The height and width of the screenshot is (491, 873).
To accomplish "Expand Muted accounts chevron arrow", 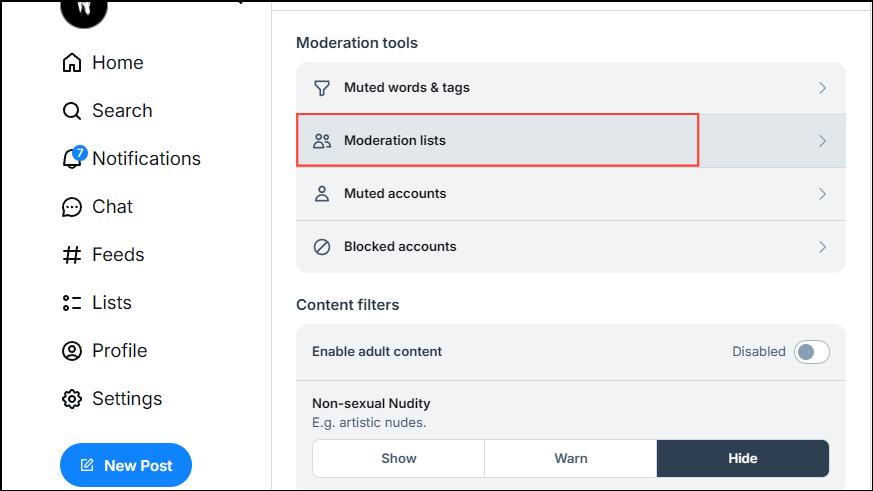I will pyautogui.click(x=822, y=194).
